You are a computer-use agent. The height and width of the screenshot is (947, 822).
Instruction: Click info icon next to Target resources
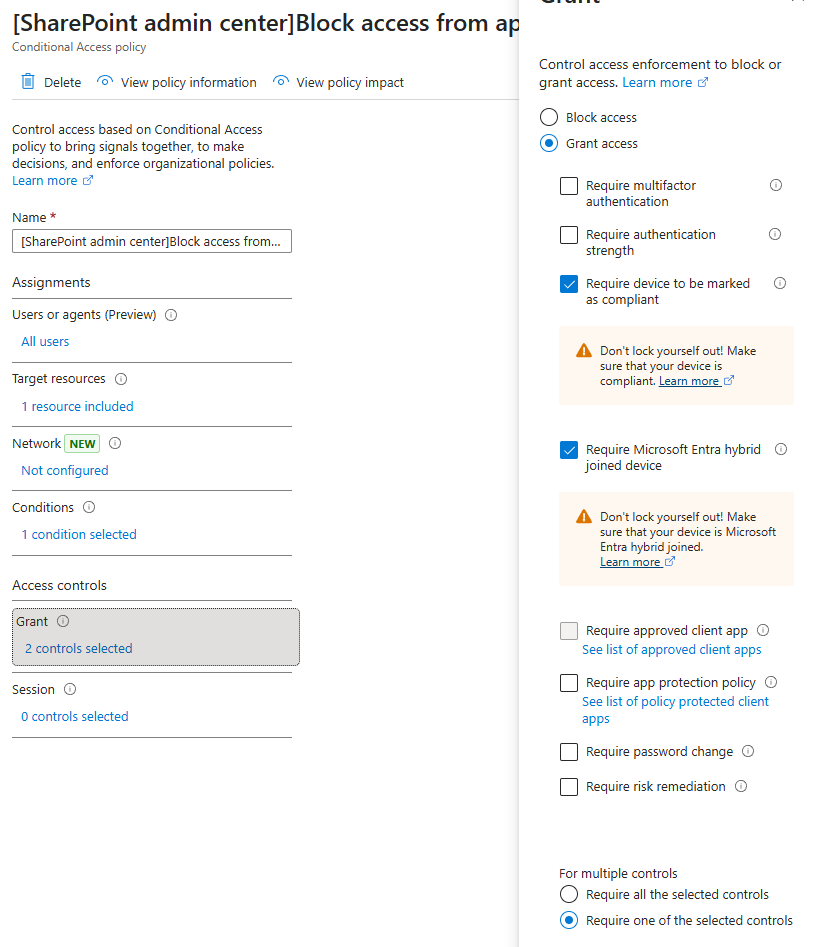click(x=121, y=379)
